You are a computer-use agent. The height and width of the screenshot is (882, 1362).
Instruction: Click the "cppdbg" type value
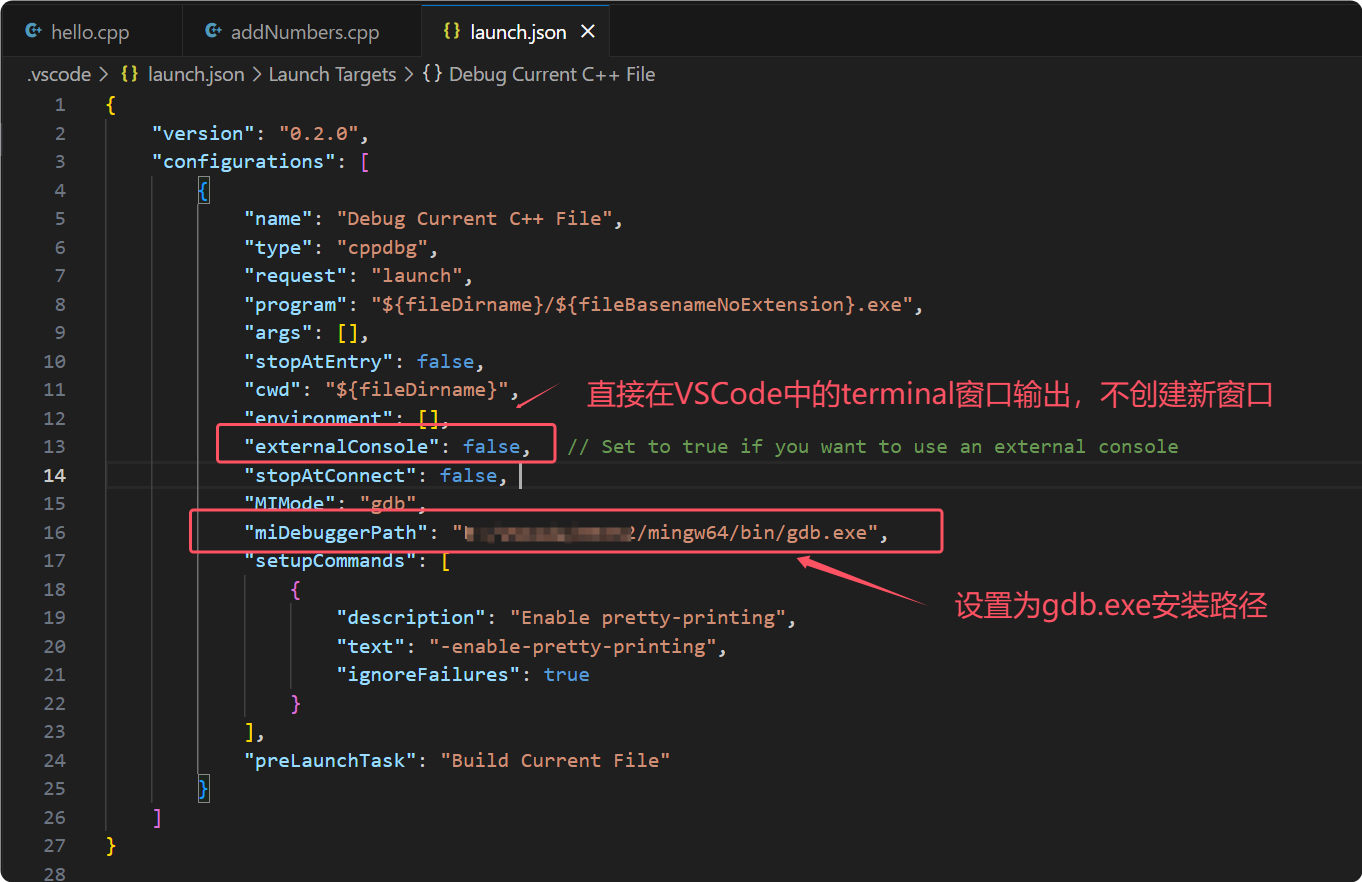pyautogui.click(x=382, y=247)
